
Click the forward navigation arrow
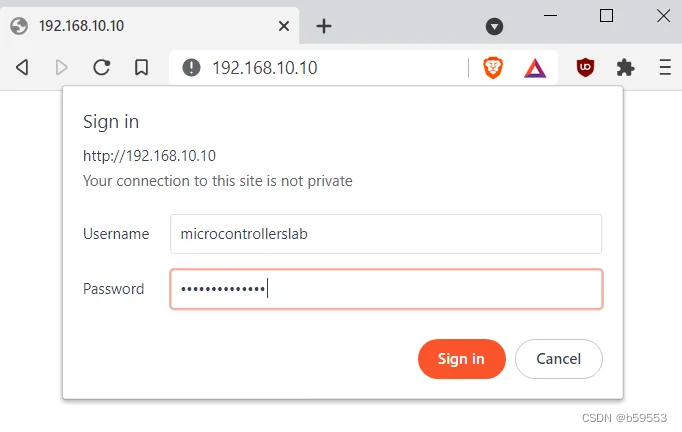click(x=62, y=67)
